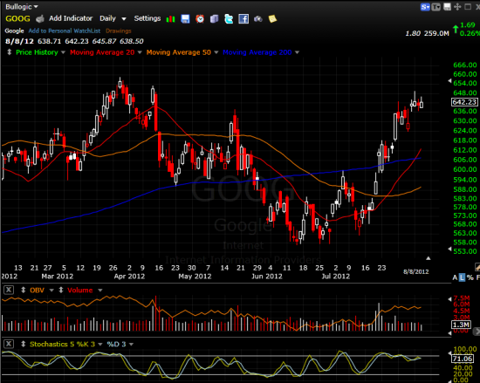The width and height of the screenshot is (480, 383).
Task: Expand the OBV dropdown arrow
Action: click(x=52, y=290)
